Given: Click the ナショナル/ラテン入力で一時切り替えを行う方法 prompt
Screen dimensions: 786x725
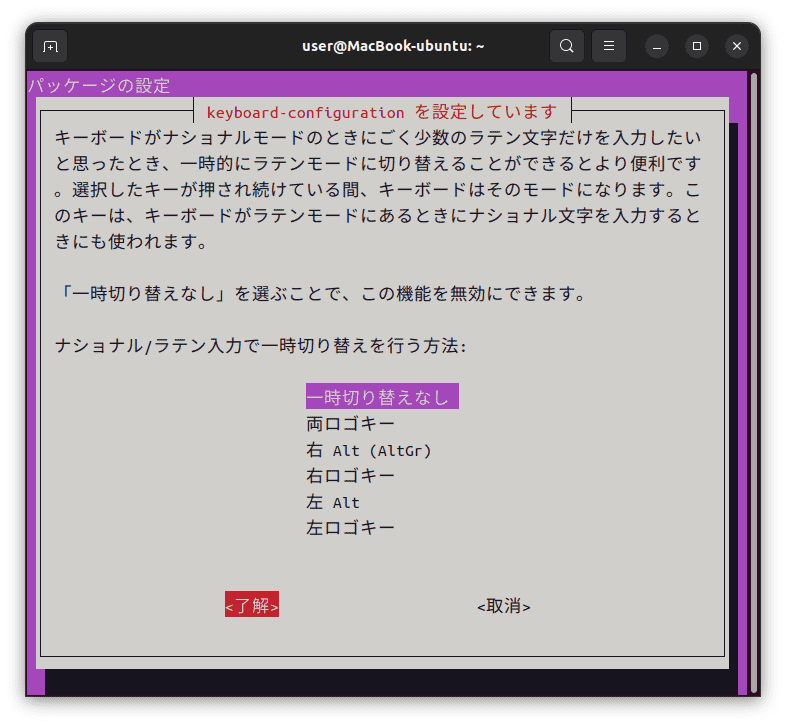Looking at the screenshot, I should pos(260,345).
